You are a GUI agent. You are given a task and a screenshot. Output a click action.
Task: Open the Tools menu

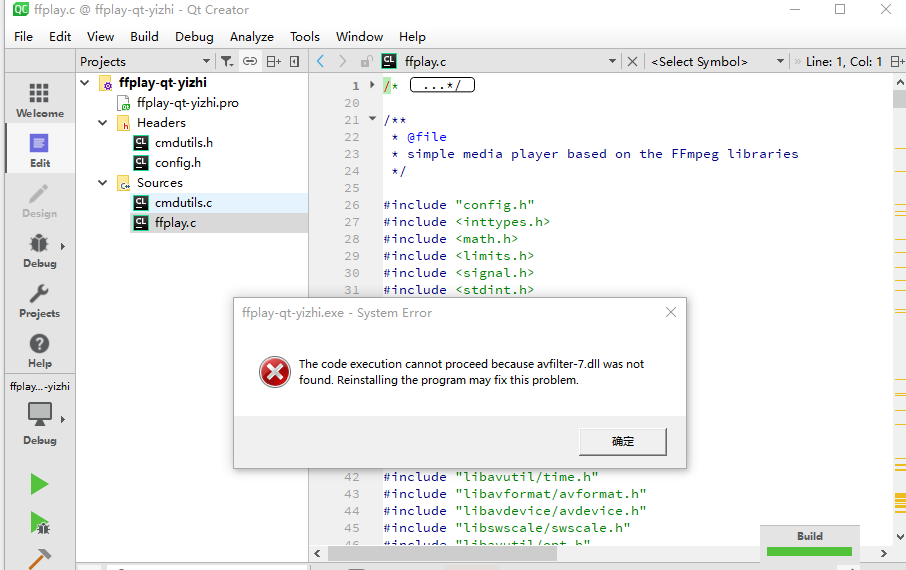coord(305,36)
